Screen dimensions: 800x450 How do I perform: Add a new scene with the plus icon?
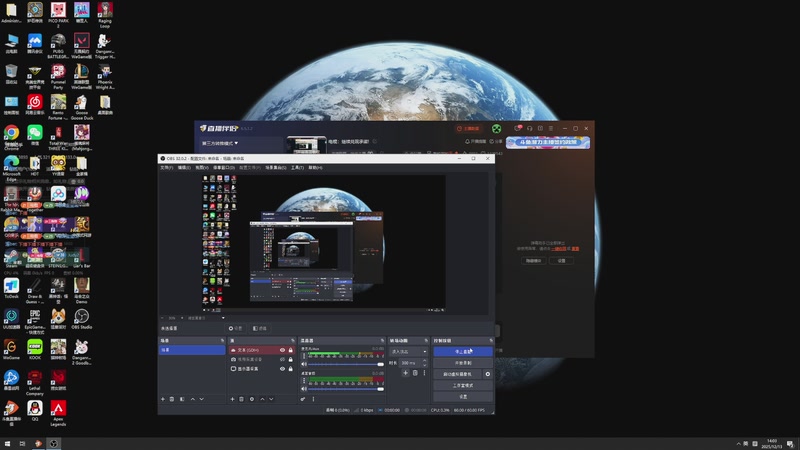point(163,399)
